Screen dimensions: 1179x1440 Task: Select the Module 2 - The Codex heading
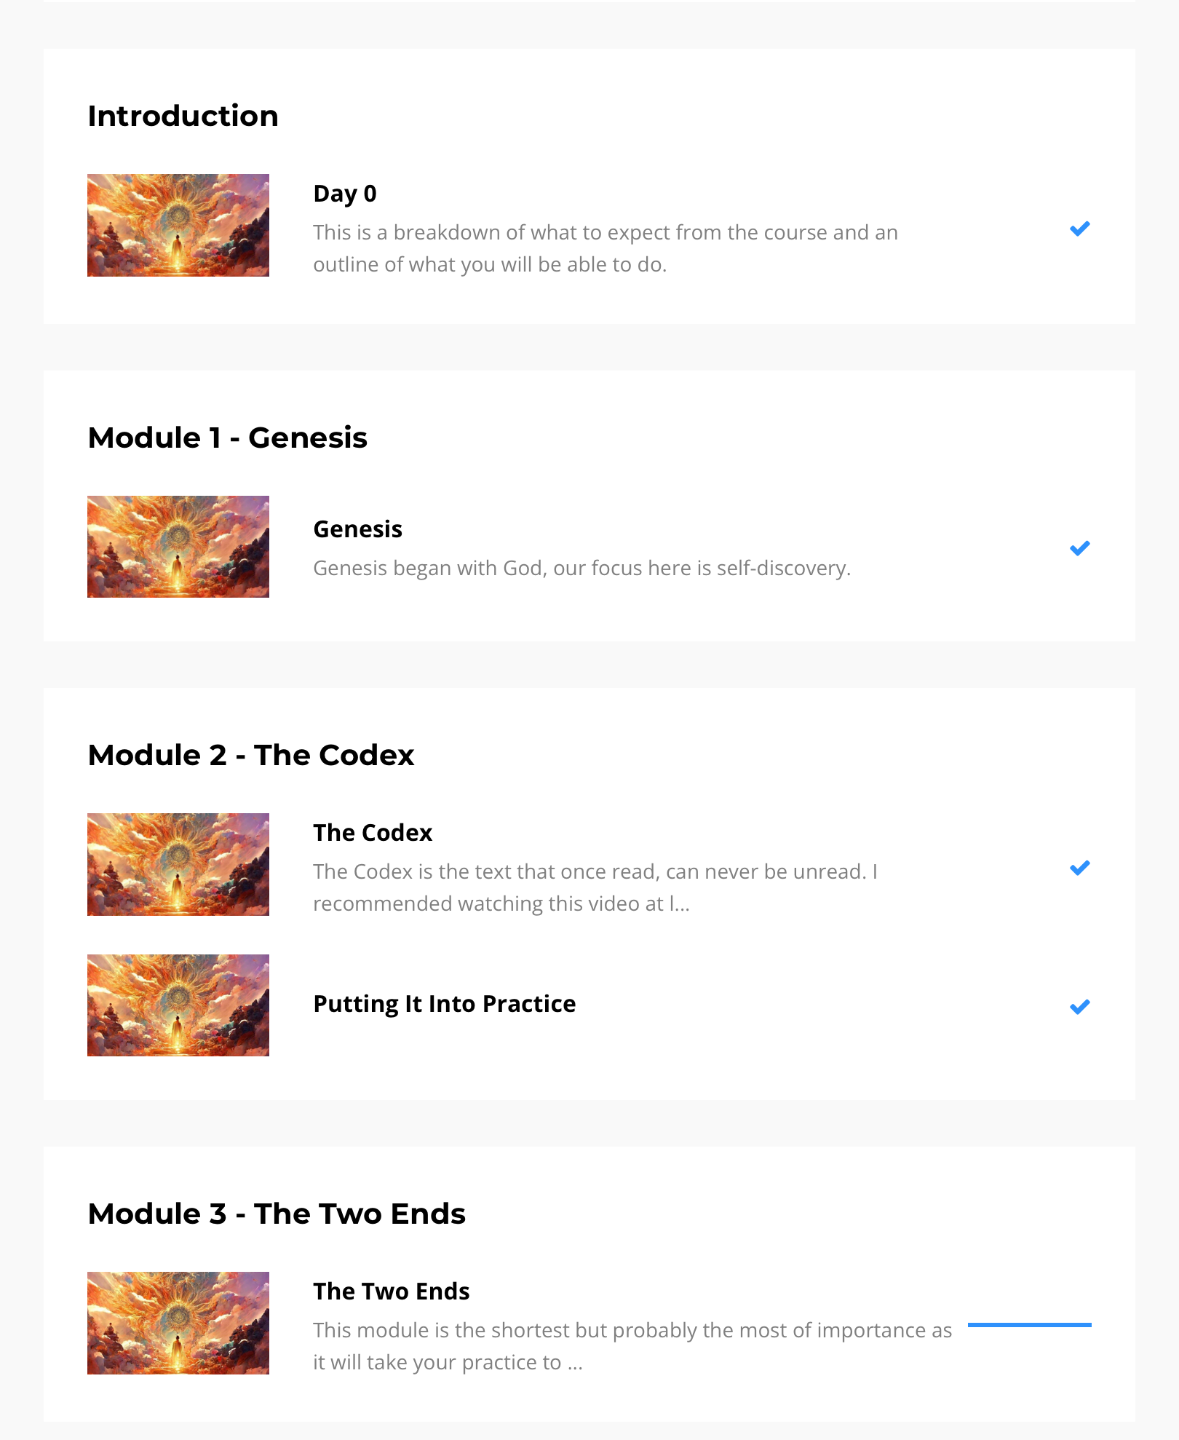tap(251, 755)
